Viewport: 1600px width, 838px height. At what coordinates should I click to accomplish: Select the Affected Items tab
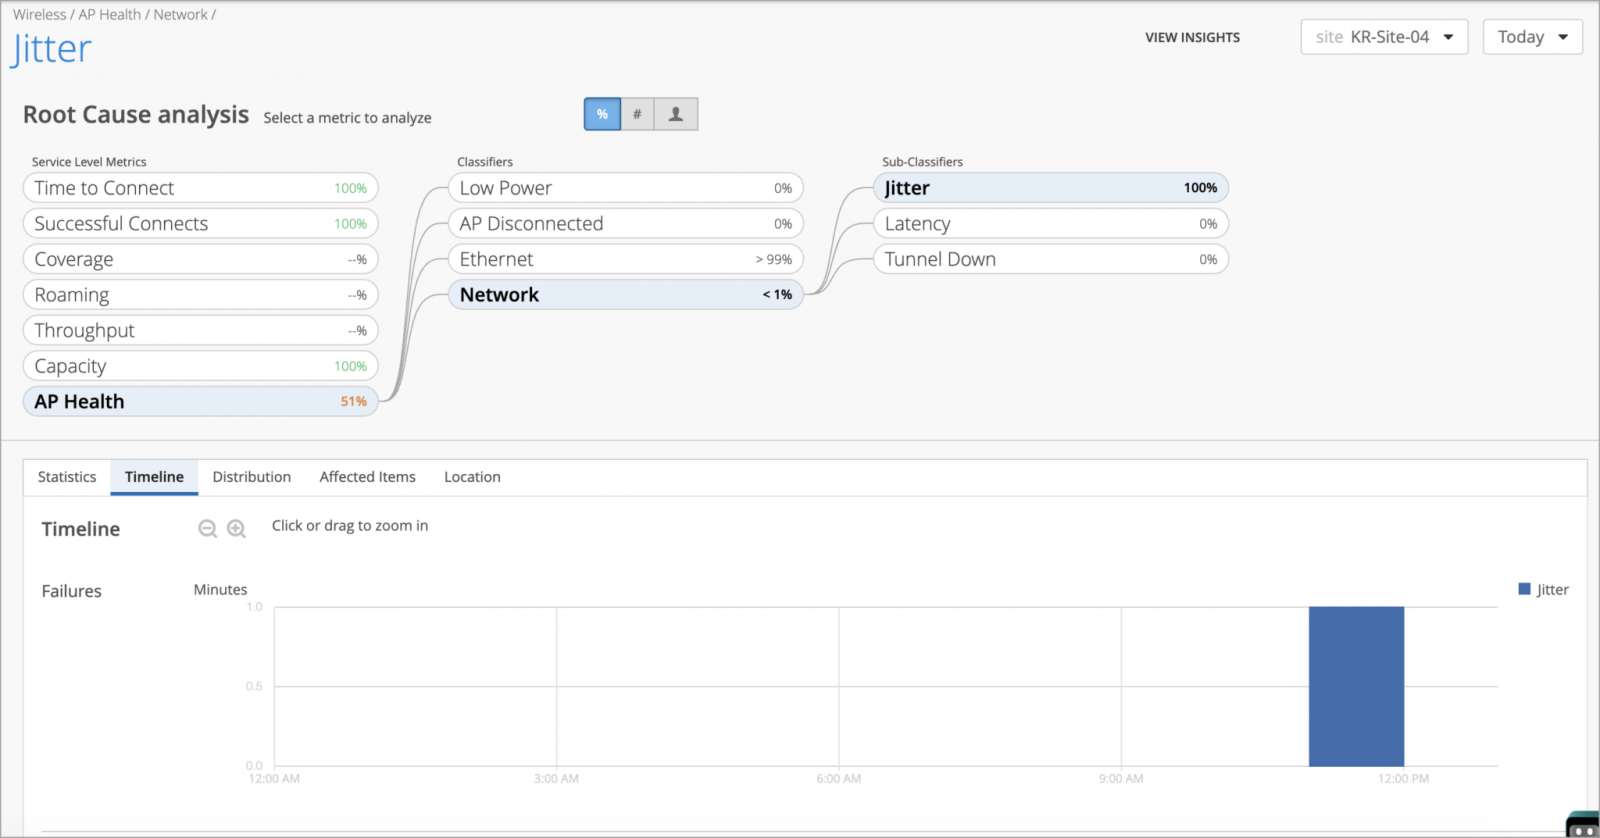(367, 477)
